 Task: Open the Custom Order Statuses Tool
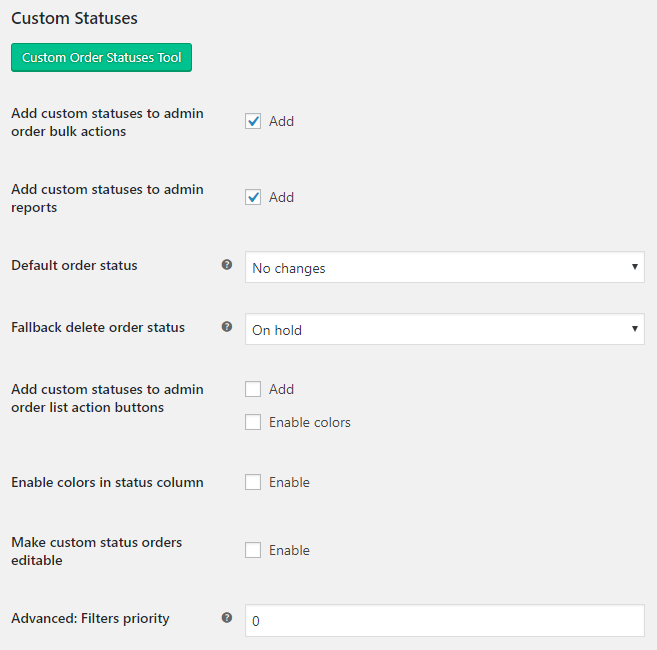point(101,57)
